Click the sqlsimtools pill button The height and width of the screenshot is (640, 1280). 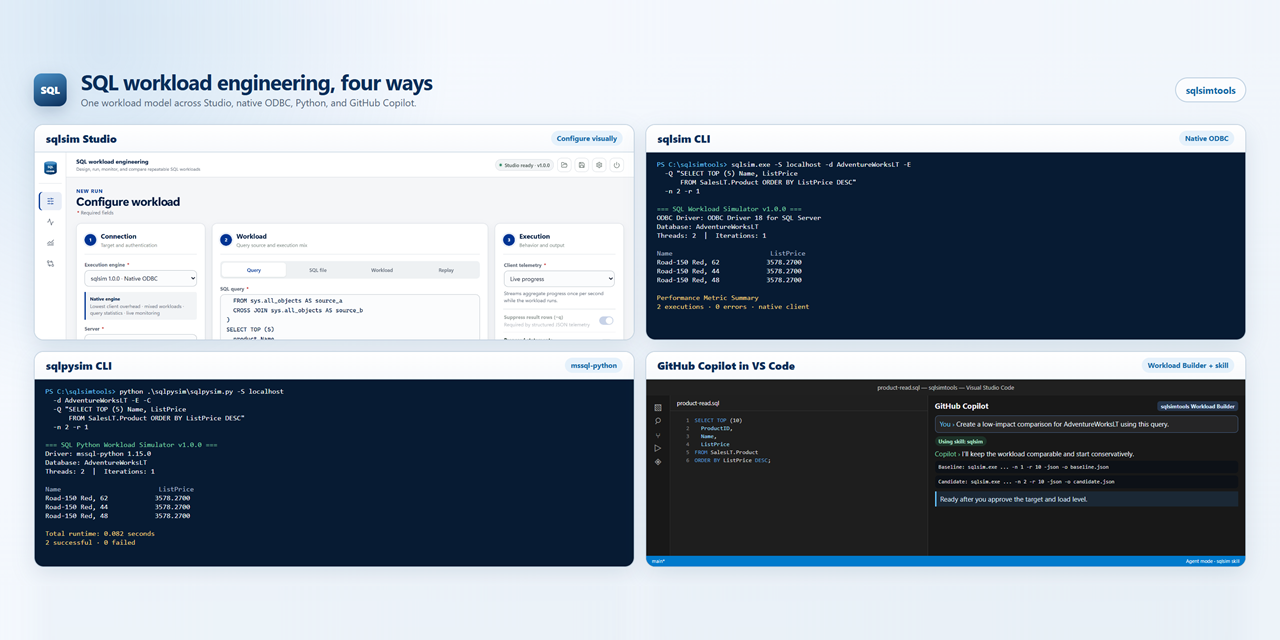tap(1210, 90)
